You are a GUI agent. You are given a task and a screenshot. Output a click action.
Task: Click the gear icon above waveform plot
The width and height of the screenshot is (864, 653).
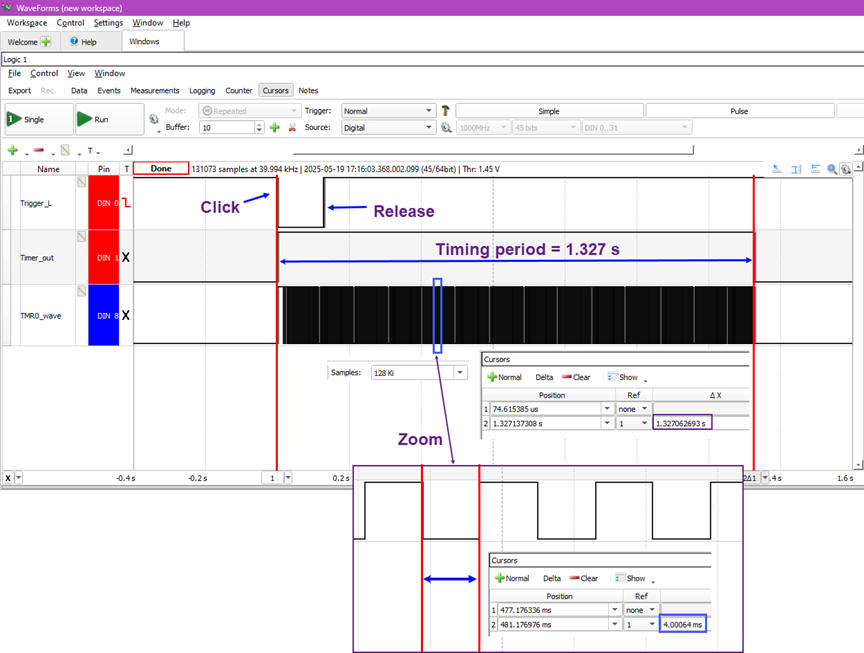click(x=846, y=169)
